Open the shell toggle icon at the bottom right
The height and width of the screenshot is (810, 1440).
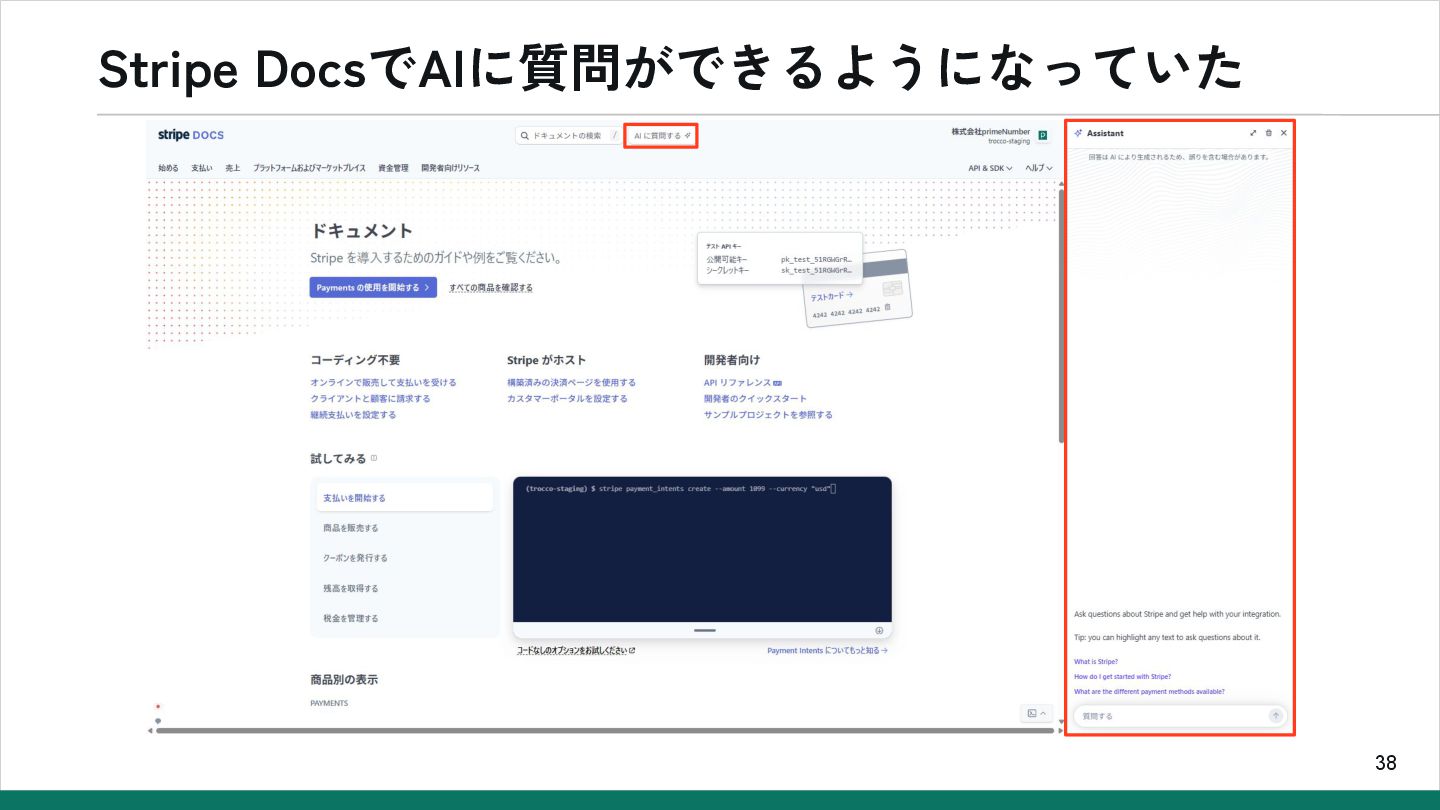(1036, 713)
